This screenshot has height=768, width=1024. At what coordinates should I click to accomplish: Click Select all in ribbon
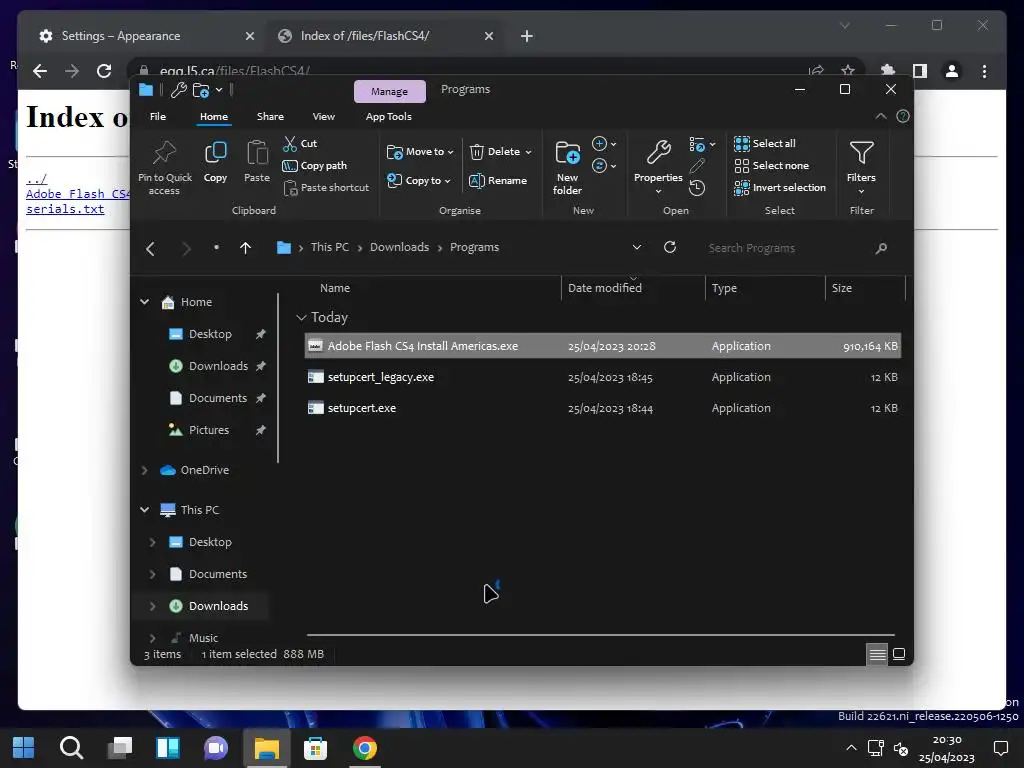(765, 144)
